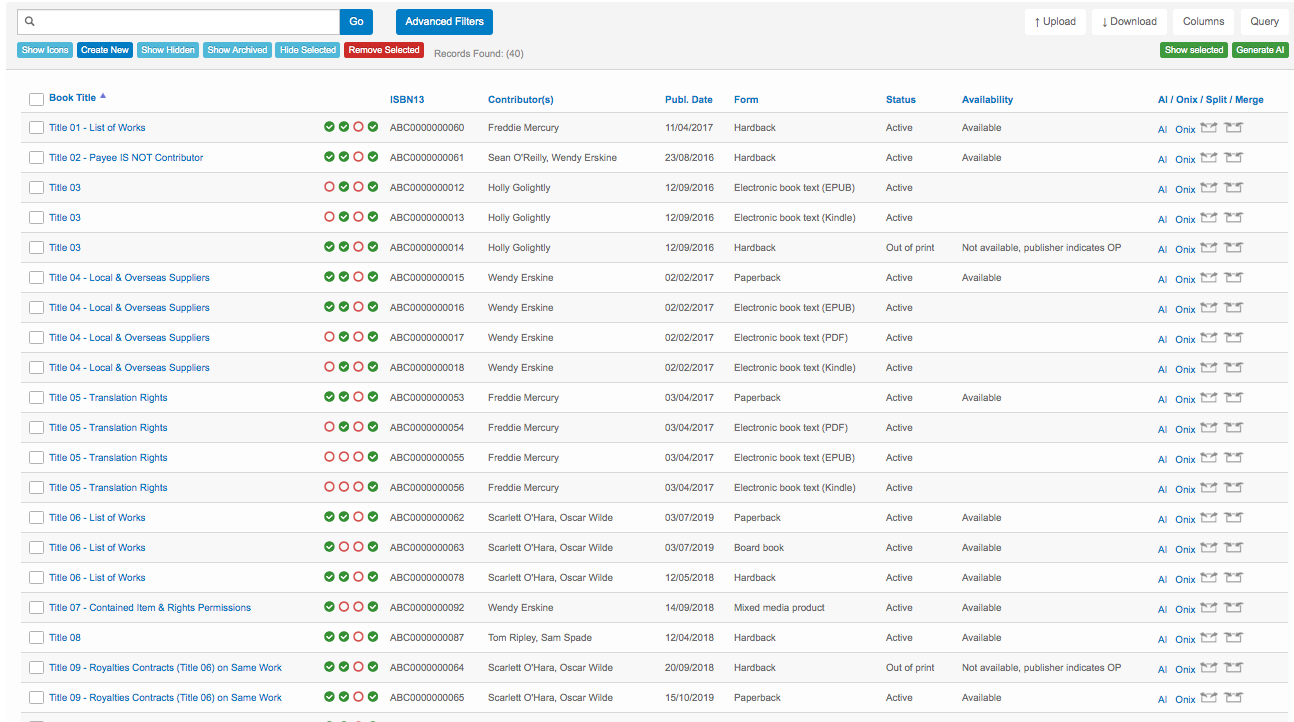The image size is (1294, 722).
Task: Check the Title 07 - Contained Item row checkbox
Action: [36, 608]
